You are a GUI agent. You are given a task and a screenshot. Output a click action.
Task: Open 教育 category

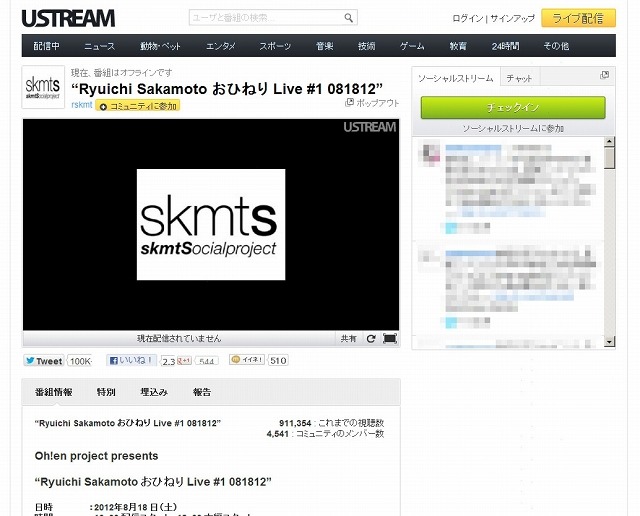pyautogui.click(x=458, y=46)
